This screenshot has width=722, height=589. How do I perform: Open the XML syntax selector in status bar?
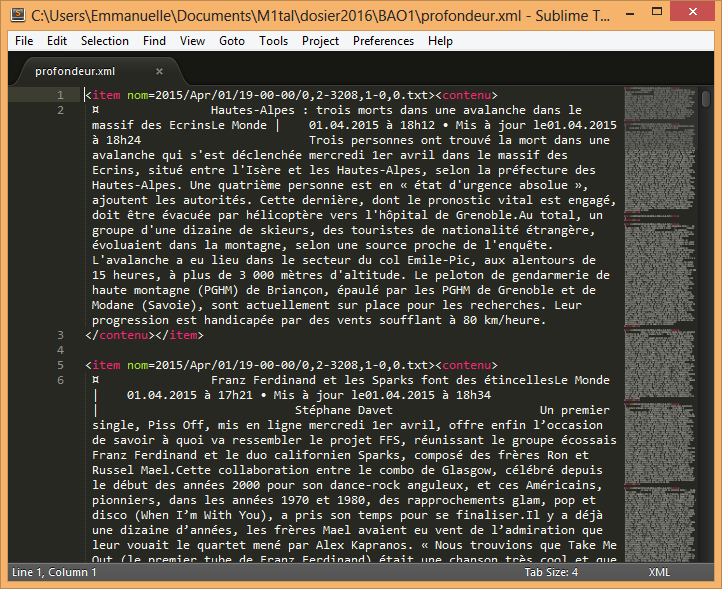point(659,572)
